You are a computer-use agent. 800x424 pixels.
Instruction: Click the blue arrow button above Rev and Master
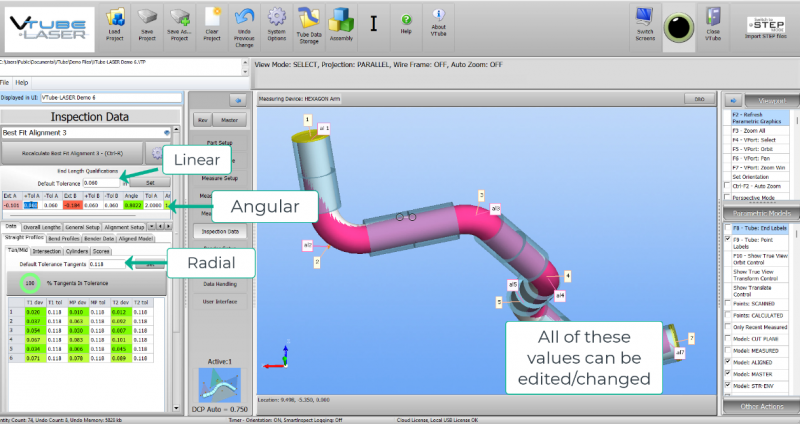tap(238, 100)
